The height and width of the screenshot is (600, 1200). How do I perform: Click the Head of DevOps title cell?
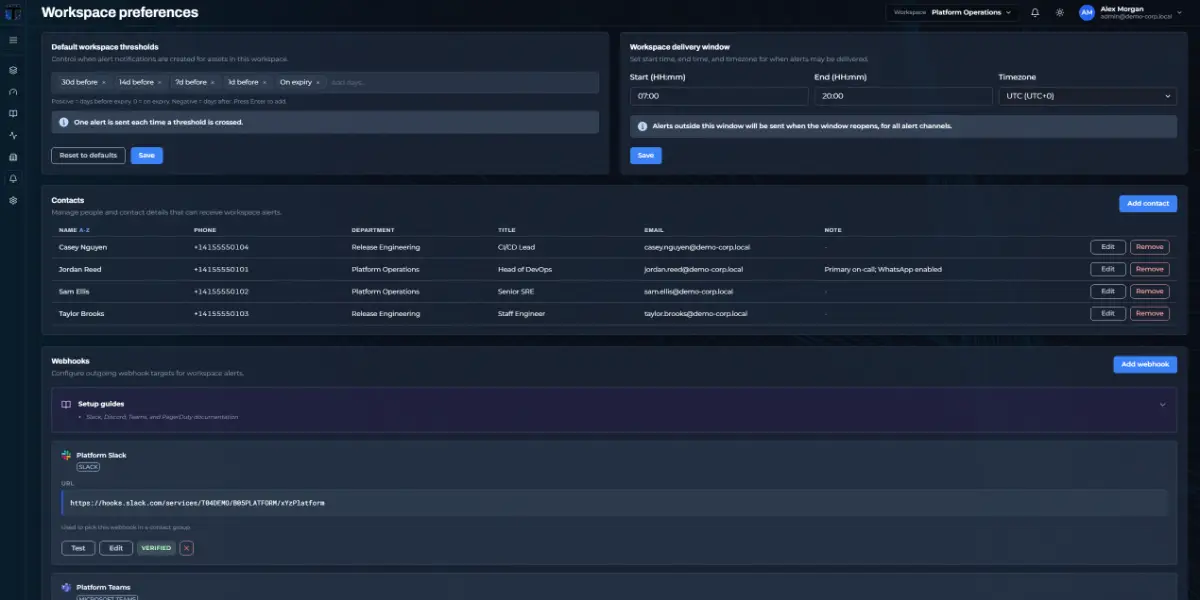point(525,269)
